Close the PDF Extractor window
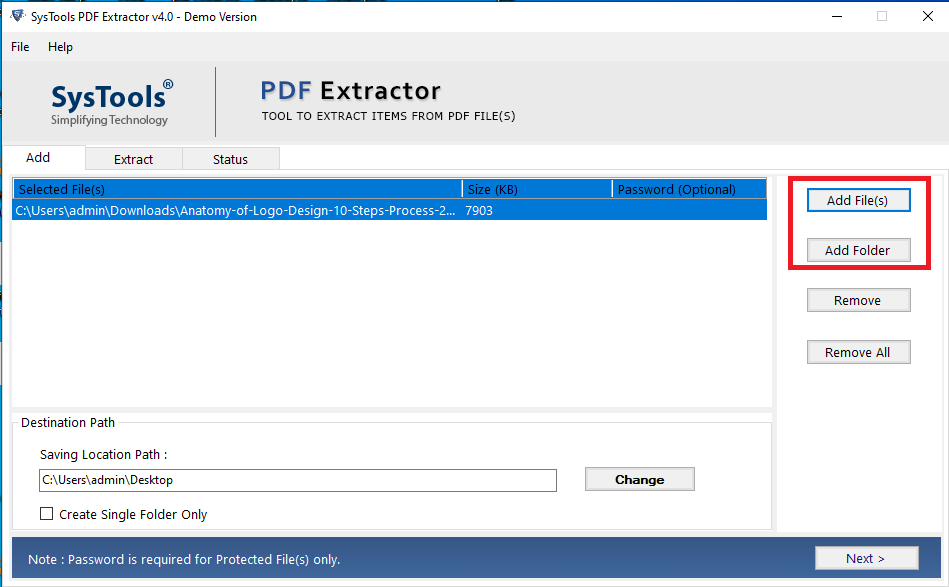 (x=927, y=16)
